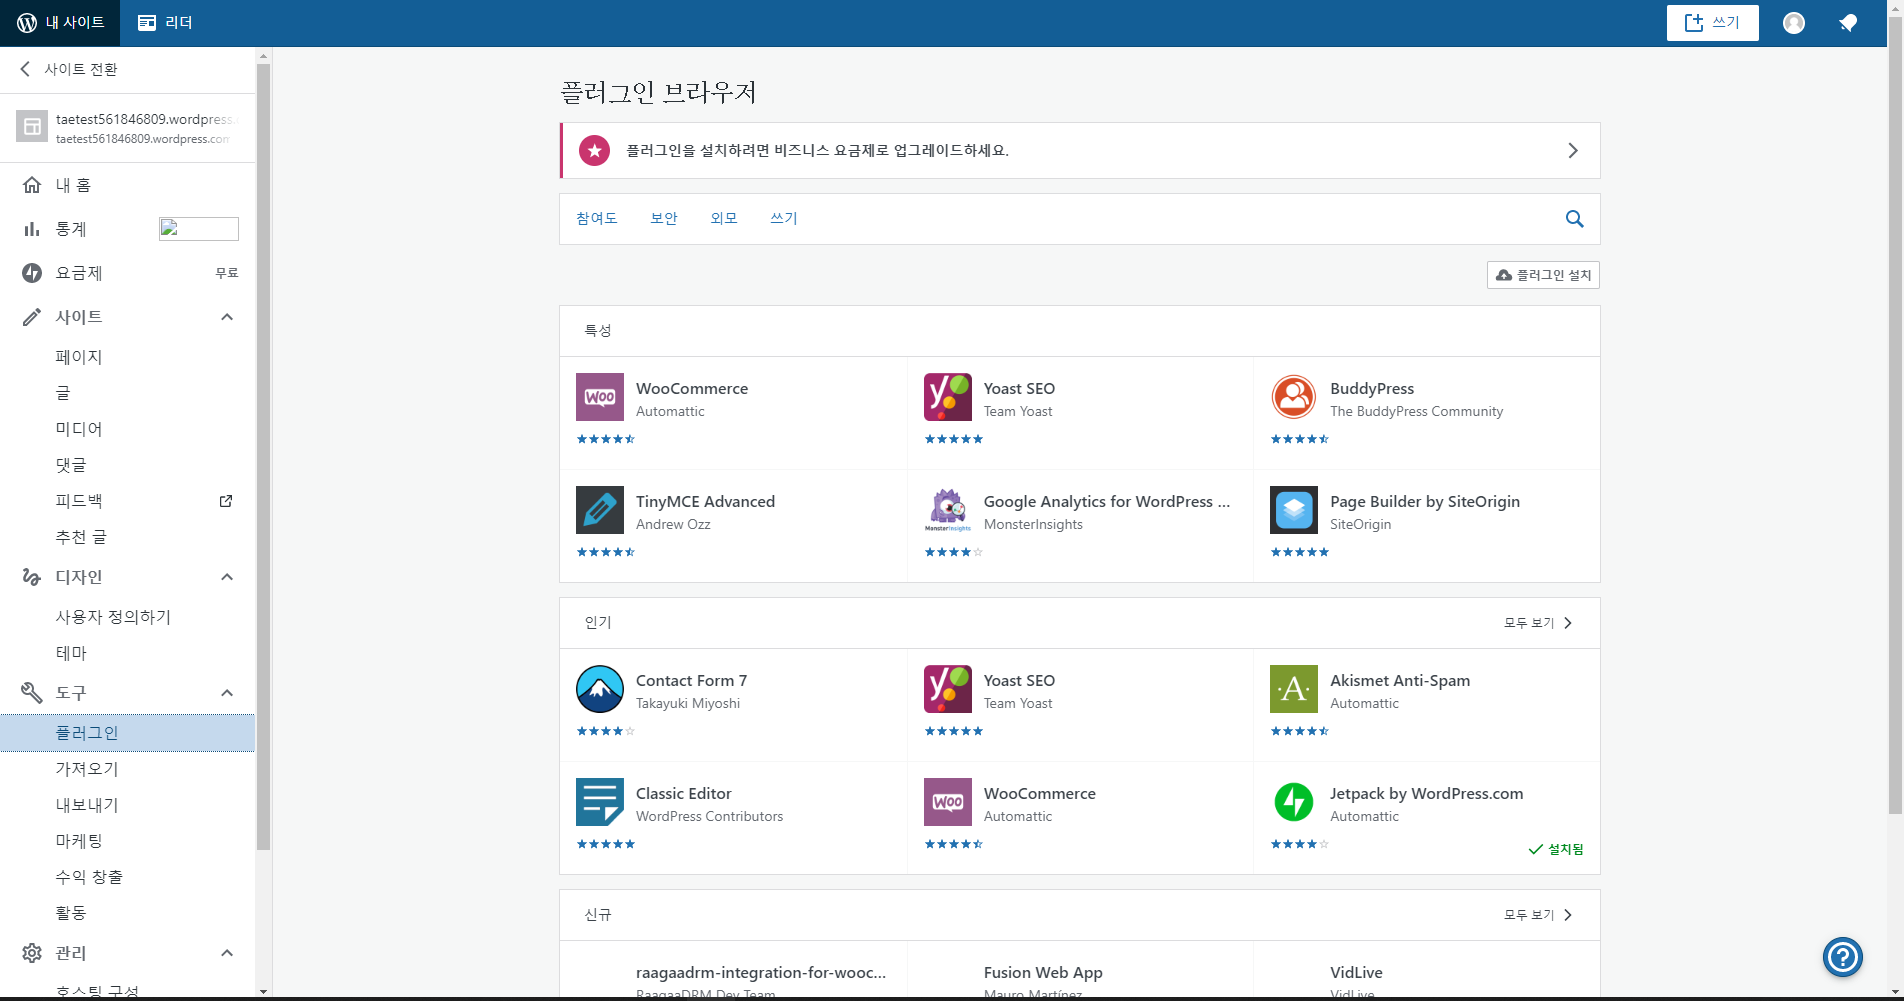The height and width of the screenshot is (1001, 1904).
Task: Open the 요금제 plan menu item
Action: pyautogui.click(x=128, y=273)
